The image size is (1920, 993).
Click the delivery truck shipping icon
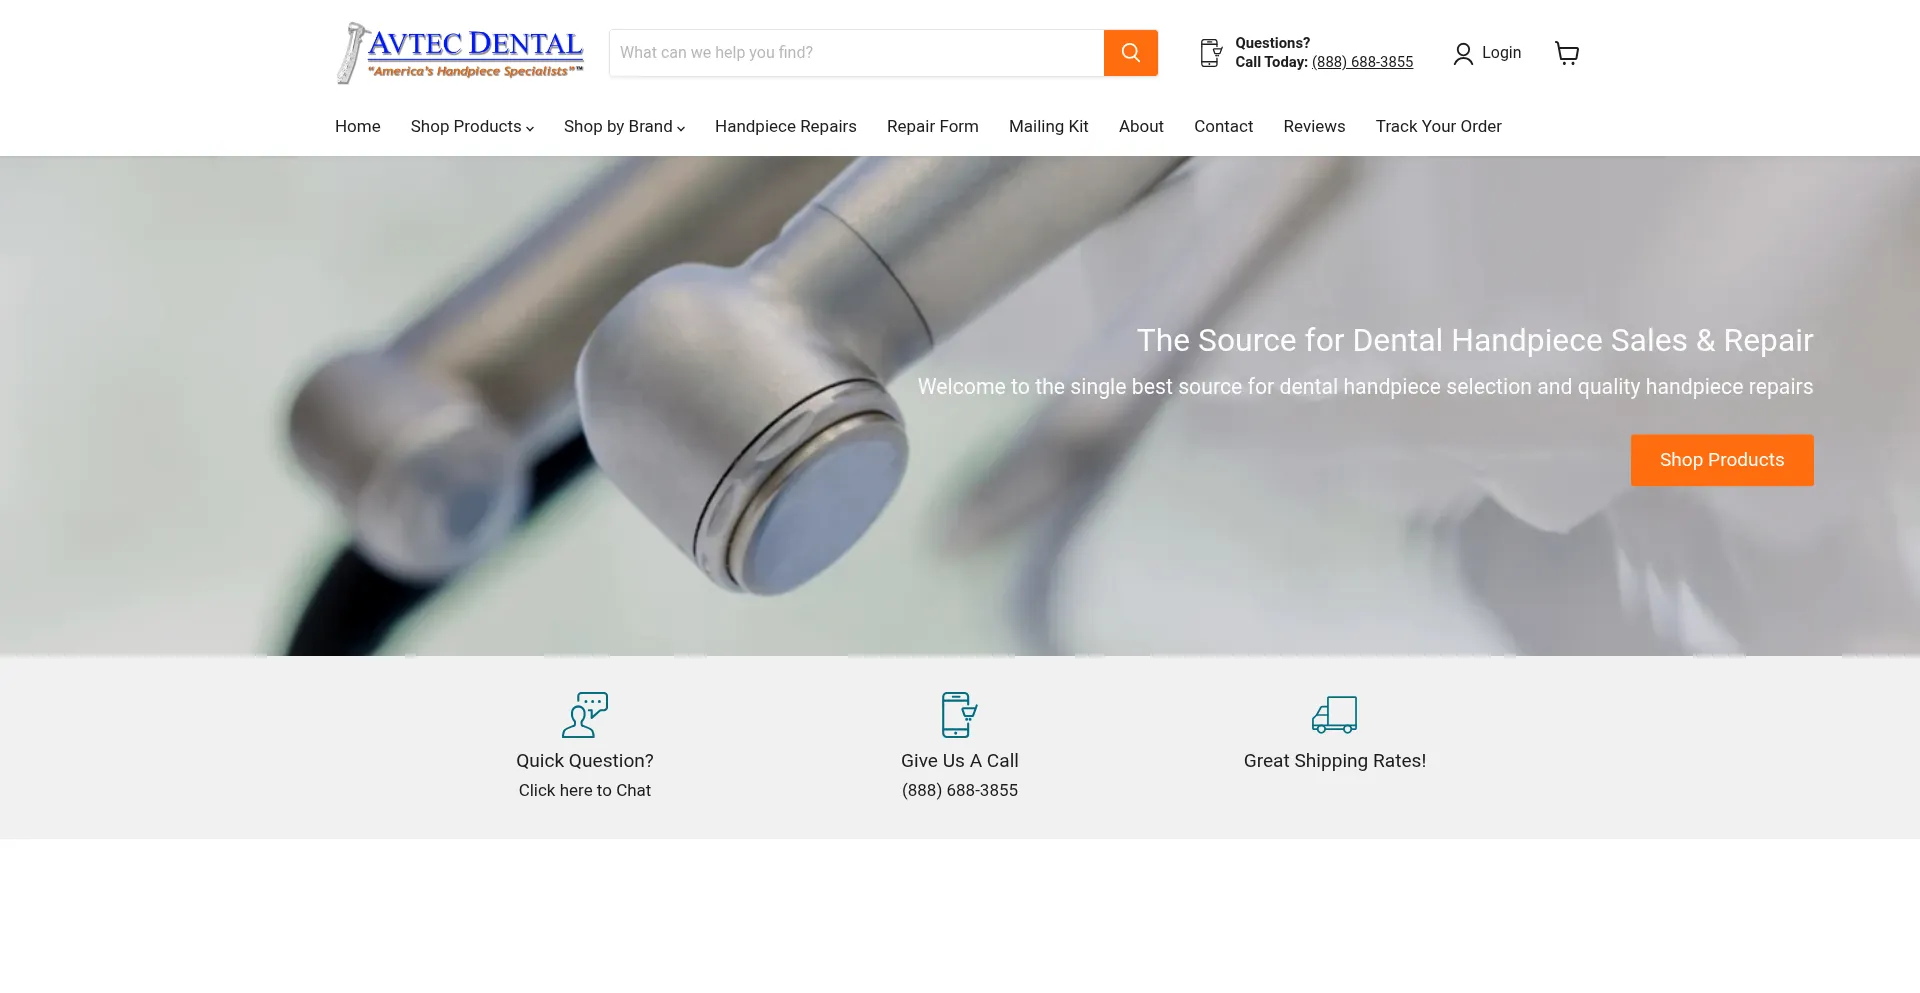[1334, 715]
